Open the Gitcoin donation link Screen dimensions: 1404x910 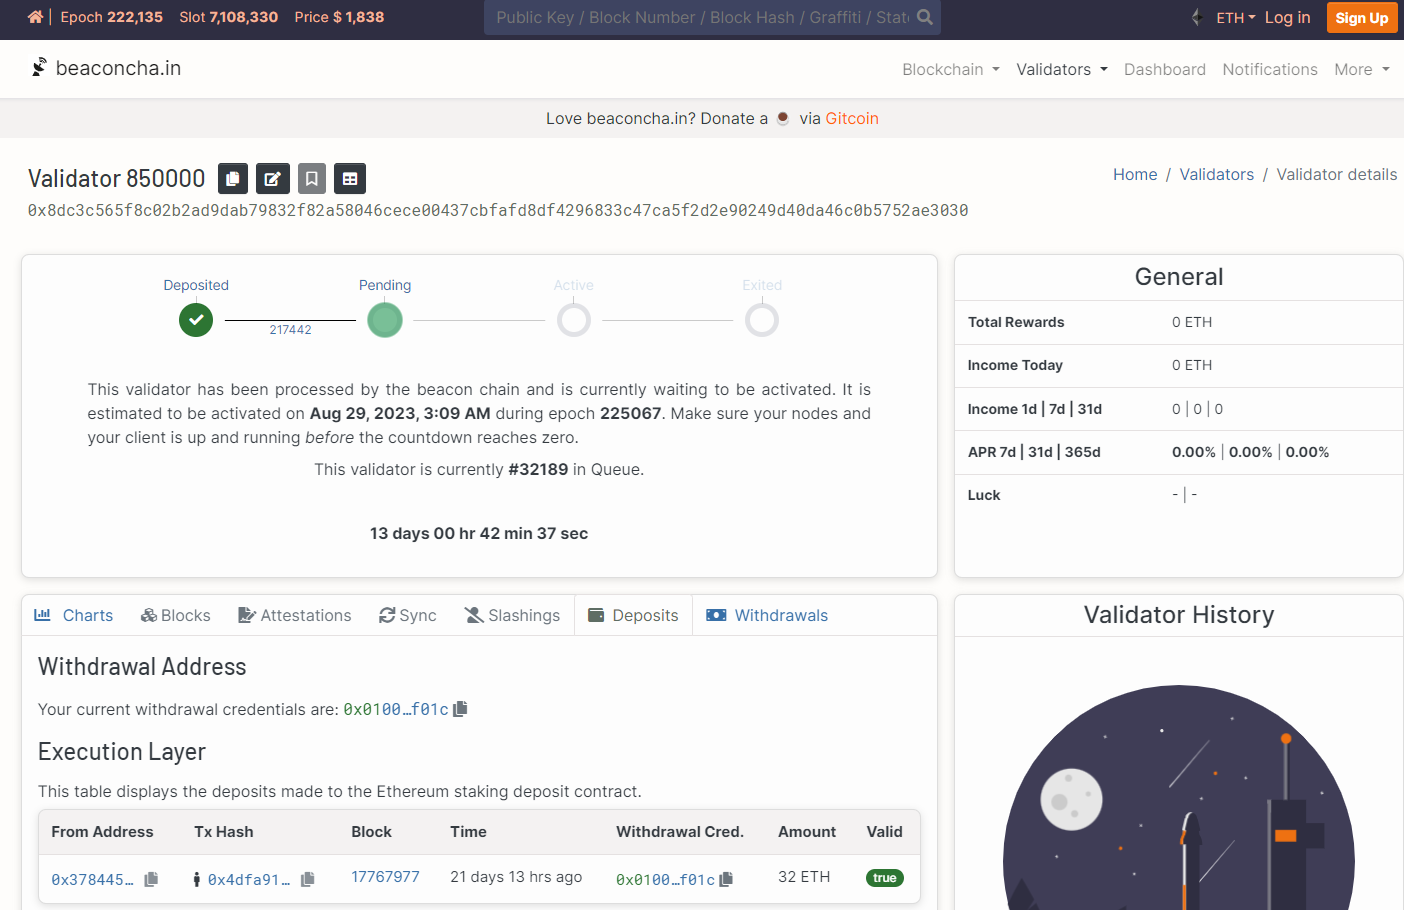tap(852, 118)
